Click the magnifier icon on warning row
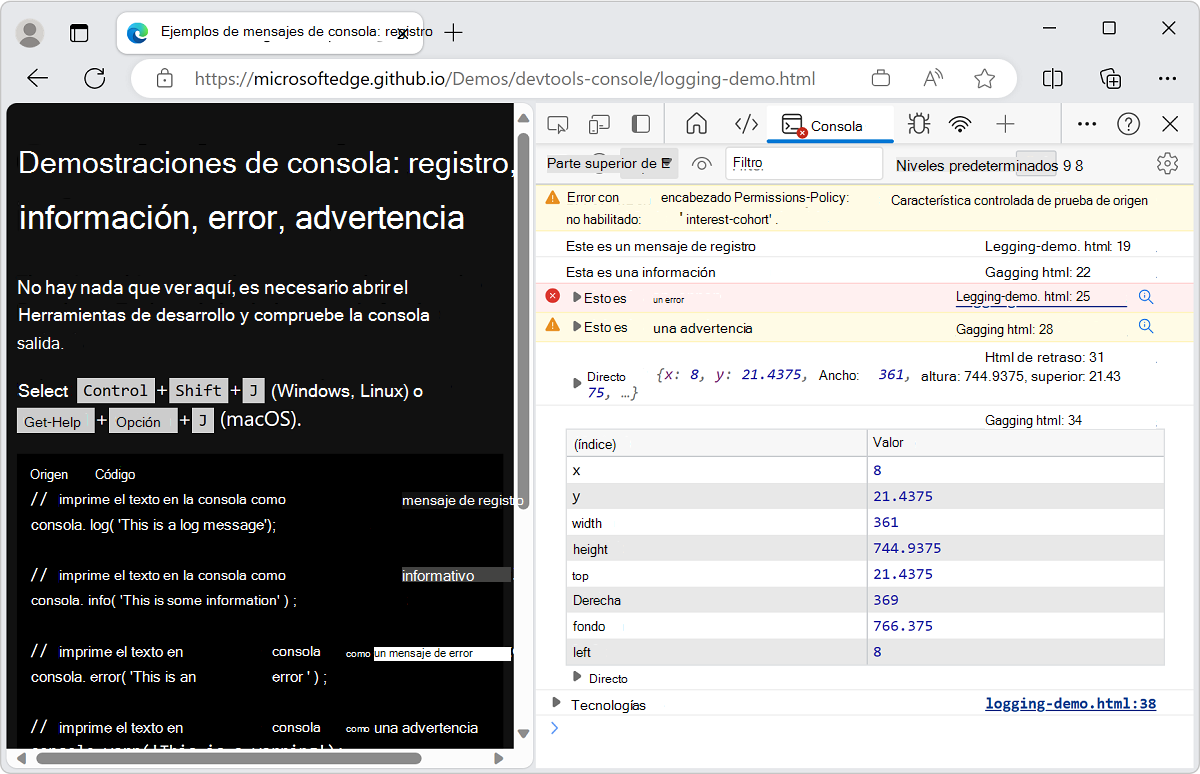Screen dimensions: 1200x774 (x=1146, y=326)
